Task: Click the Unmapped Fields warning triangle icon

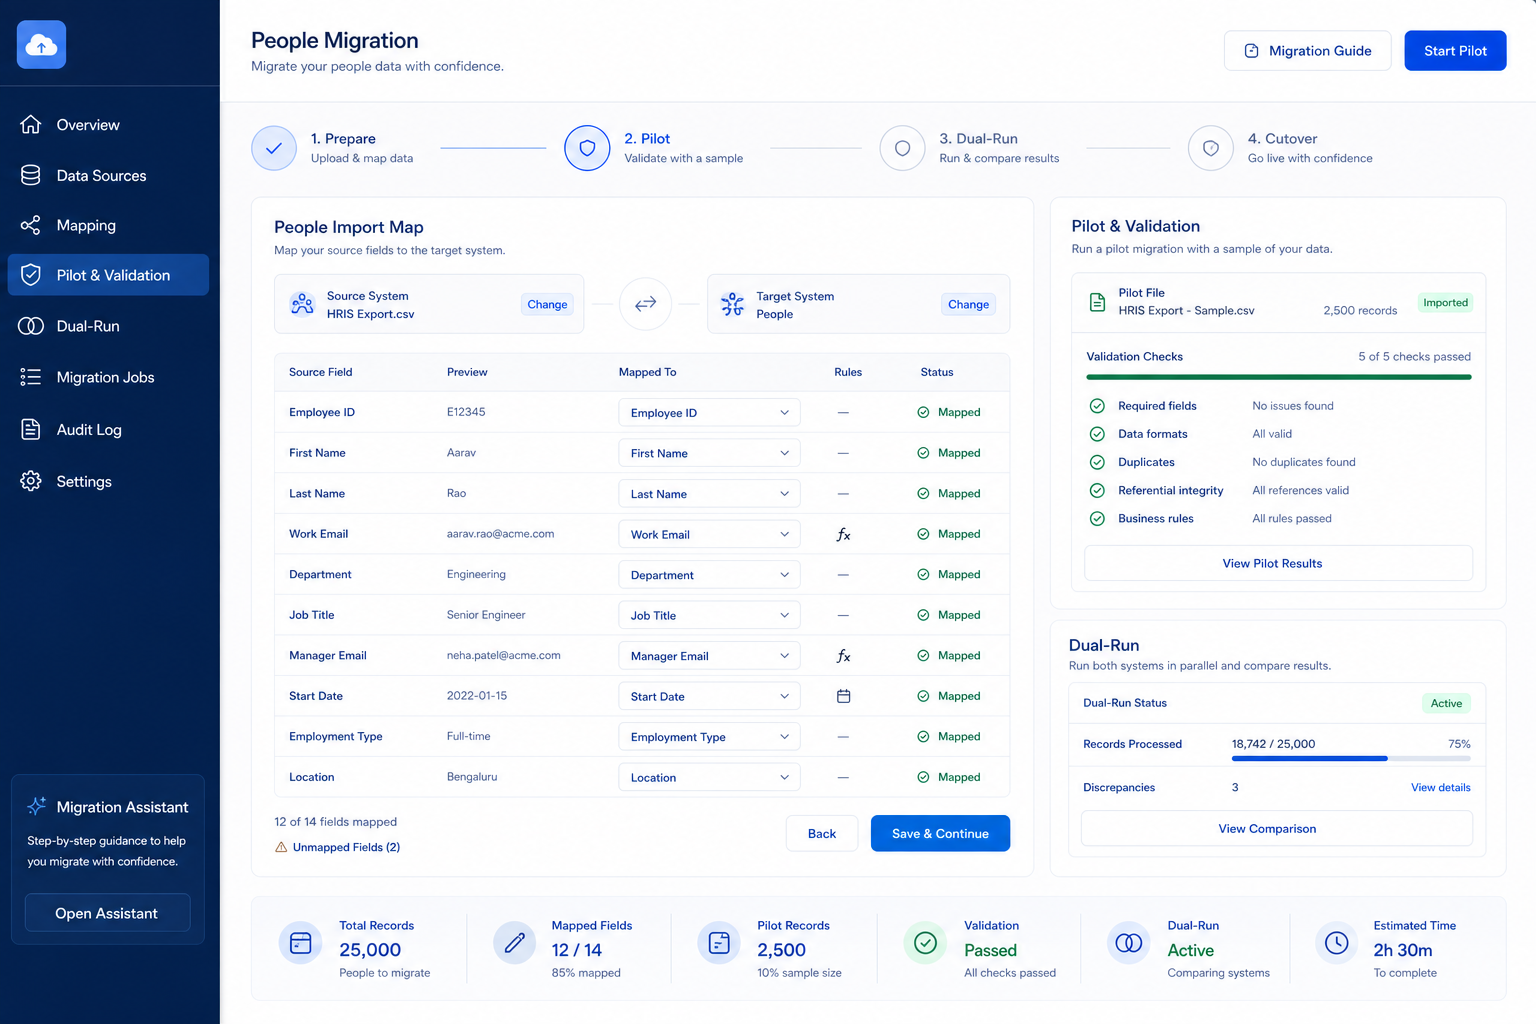Action: pos(281,847)
